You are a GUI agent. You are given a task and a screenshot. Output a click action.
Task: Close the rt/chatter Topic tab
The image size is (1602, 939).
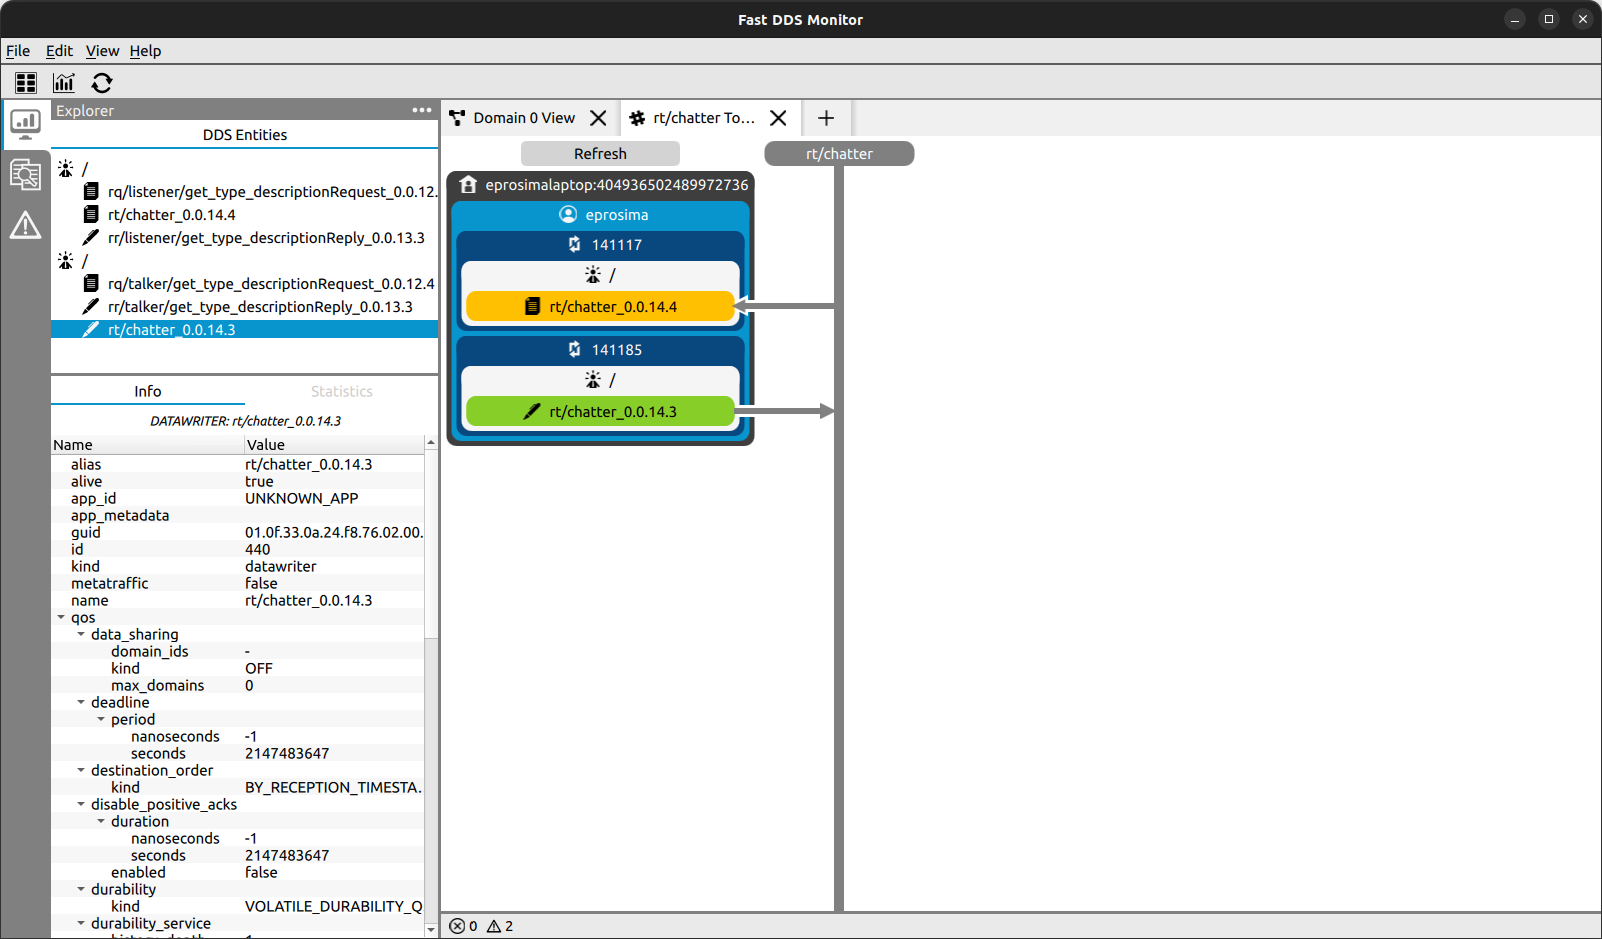[778, 118]
